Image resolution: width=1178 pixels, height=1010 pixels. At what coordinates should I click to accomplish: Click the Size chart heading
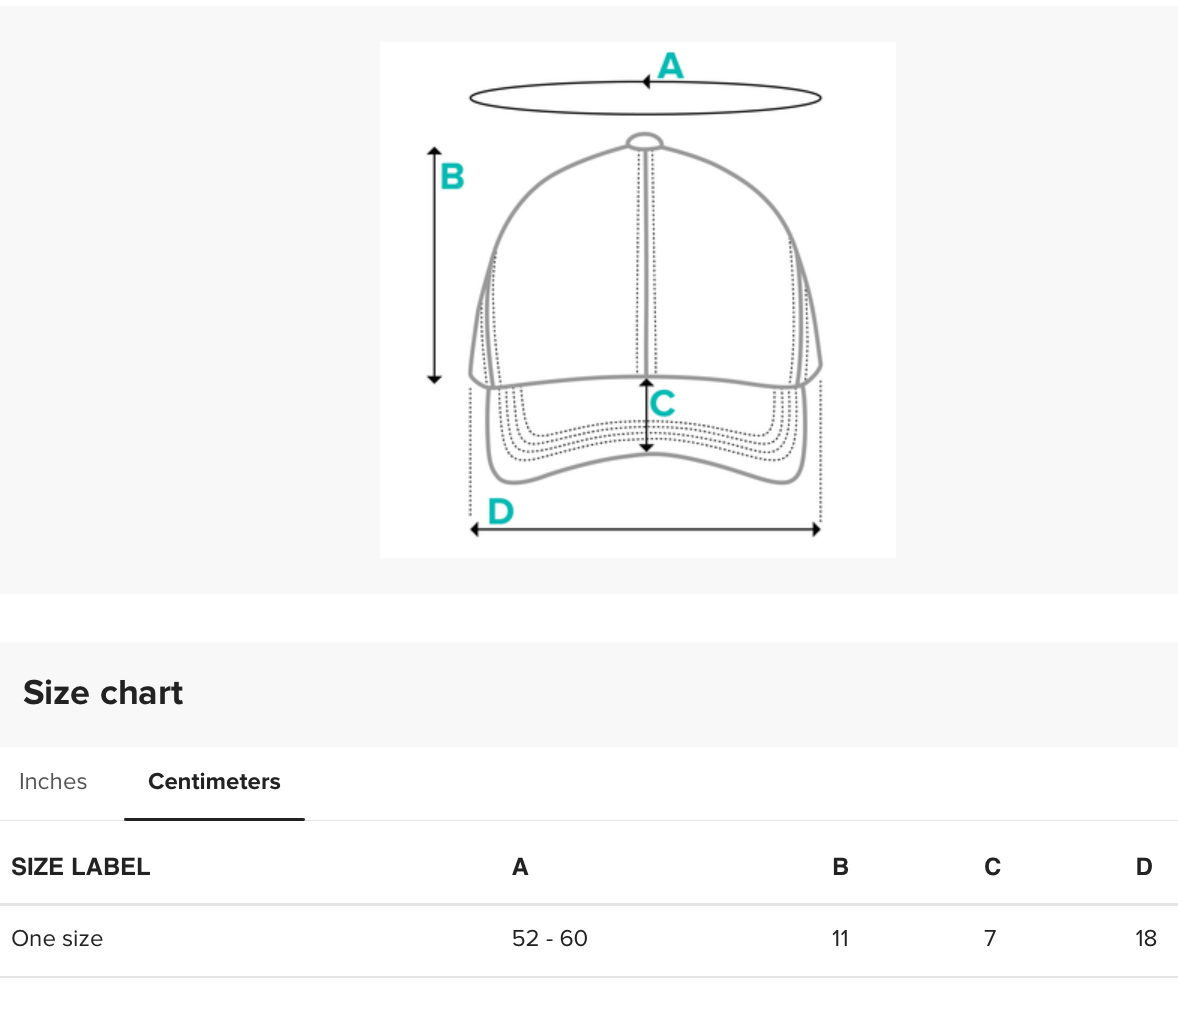pos(103,693)
